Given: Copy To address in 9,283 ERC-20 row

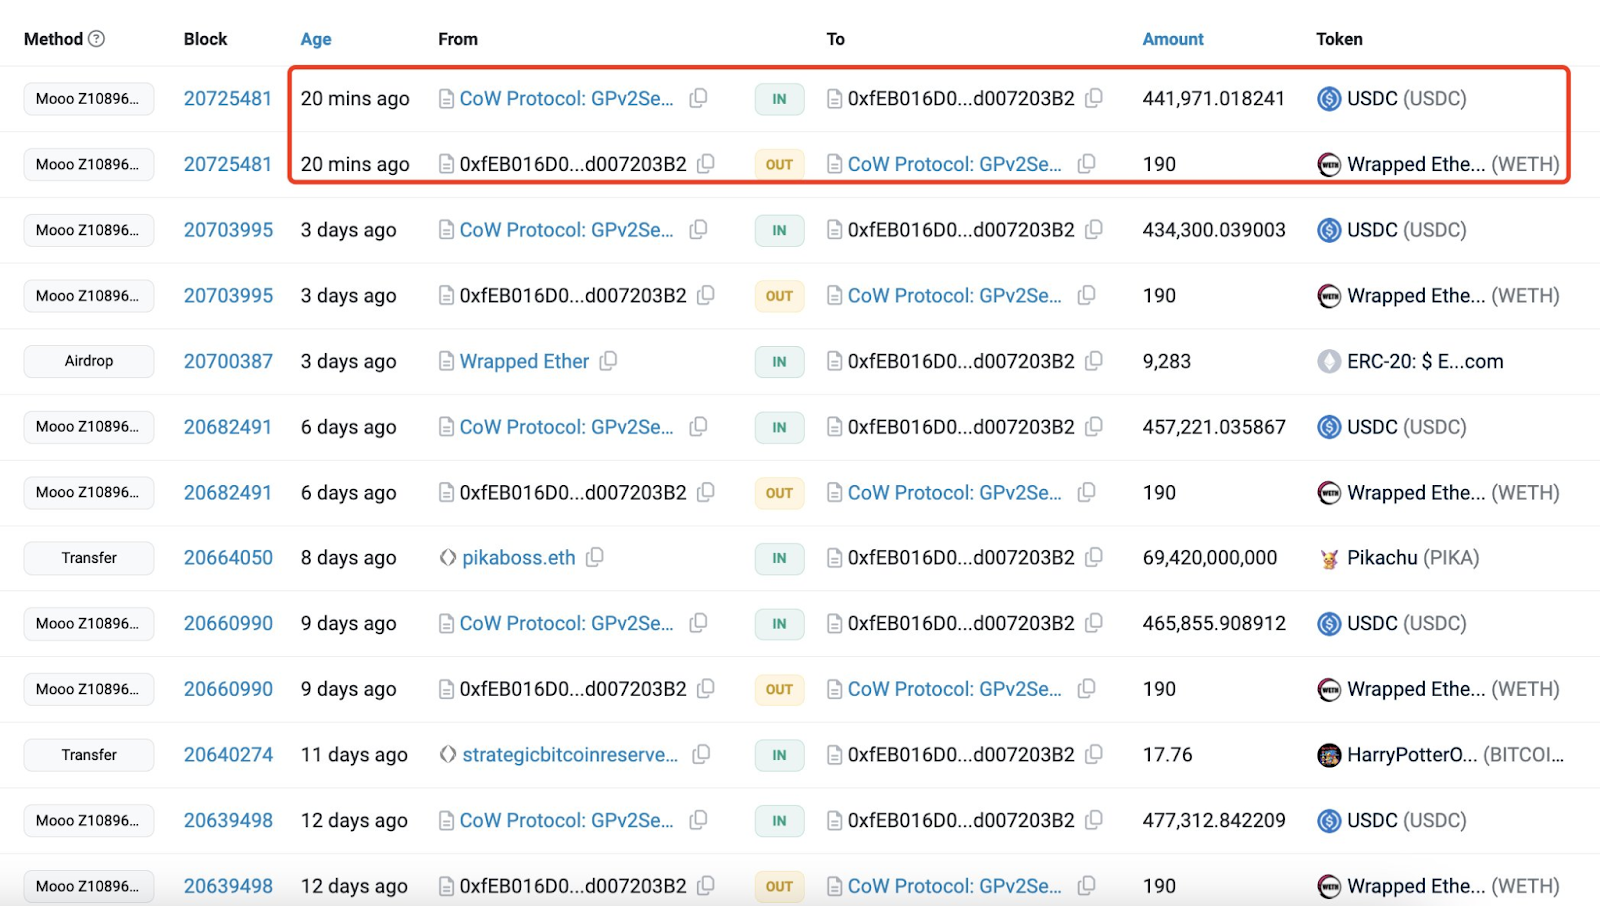Looking at the screenshot, I should pyautogui.click(x=1094, y=360).
